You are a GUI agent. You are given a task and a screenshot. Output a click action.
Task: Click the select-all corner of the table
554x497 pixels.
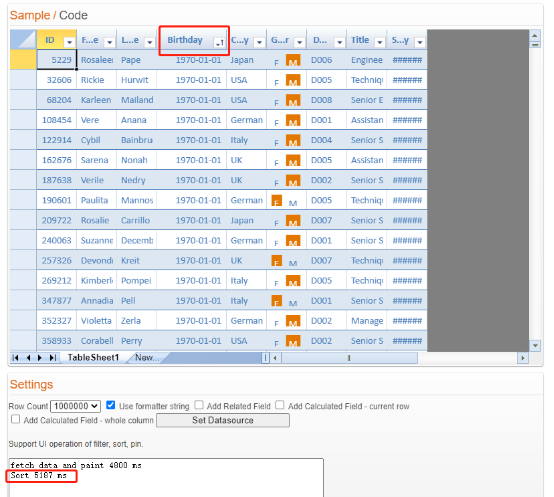[23, 39]
